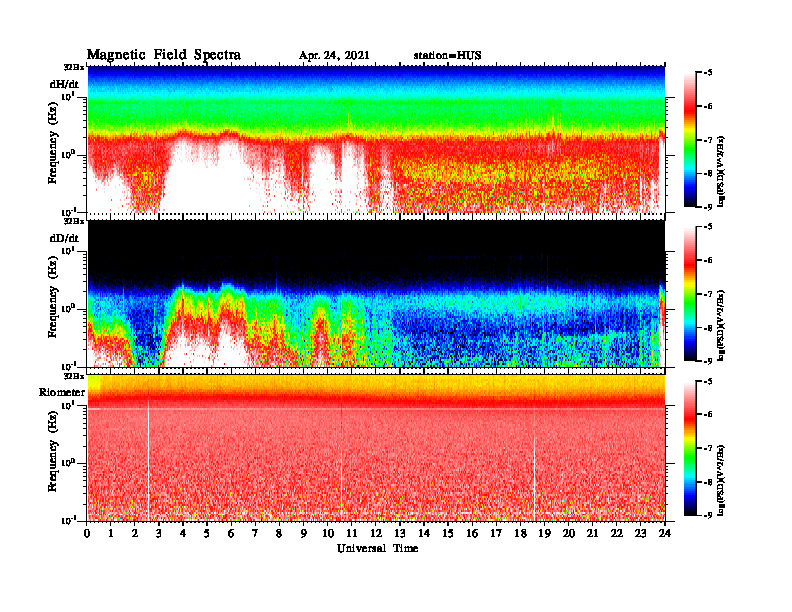Click the hour "19" tick label
792x612 pixels.
click(544, 533)
